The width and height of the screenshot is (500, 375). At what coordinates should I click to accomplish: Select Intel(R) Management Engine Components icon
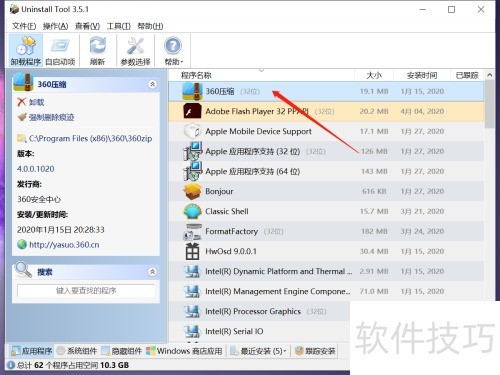point(192,291)
